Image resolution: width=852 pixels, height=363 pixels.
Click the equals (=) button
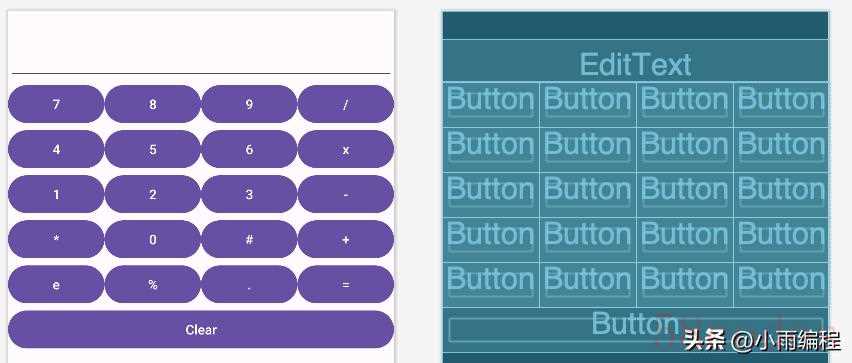click(x=346, y=284)
